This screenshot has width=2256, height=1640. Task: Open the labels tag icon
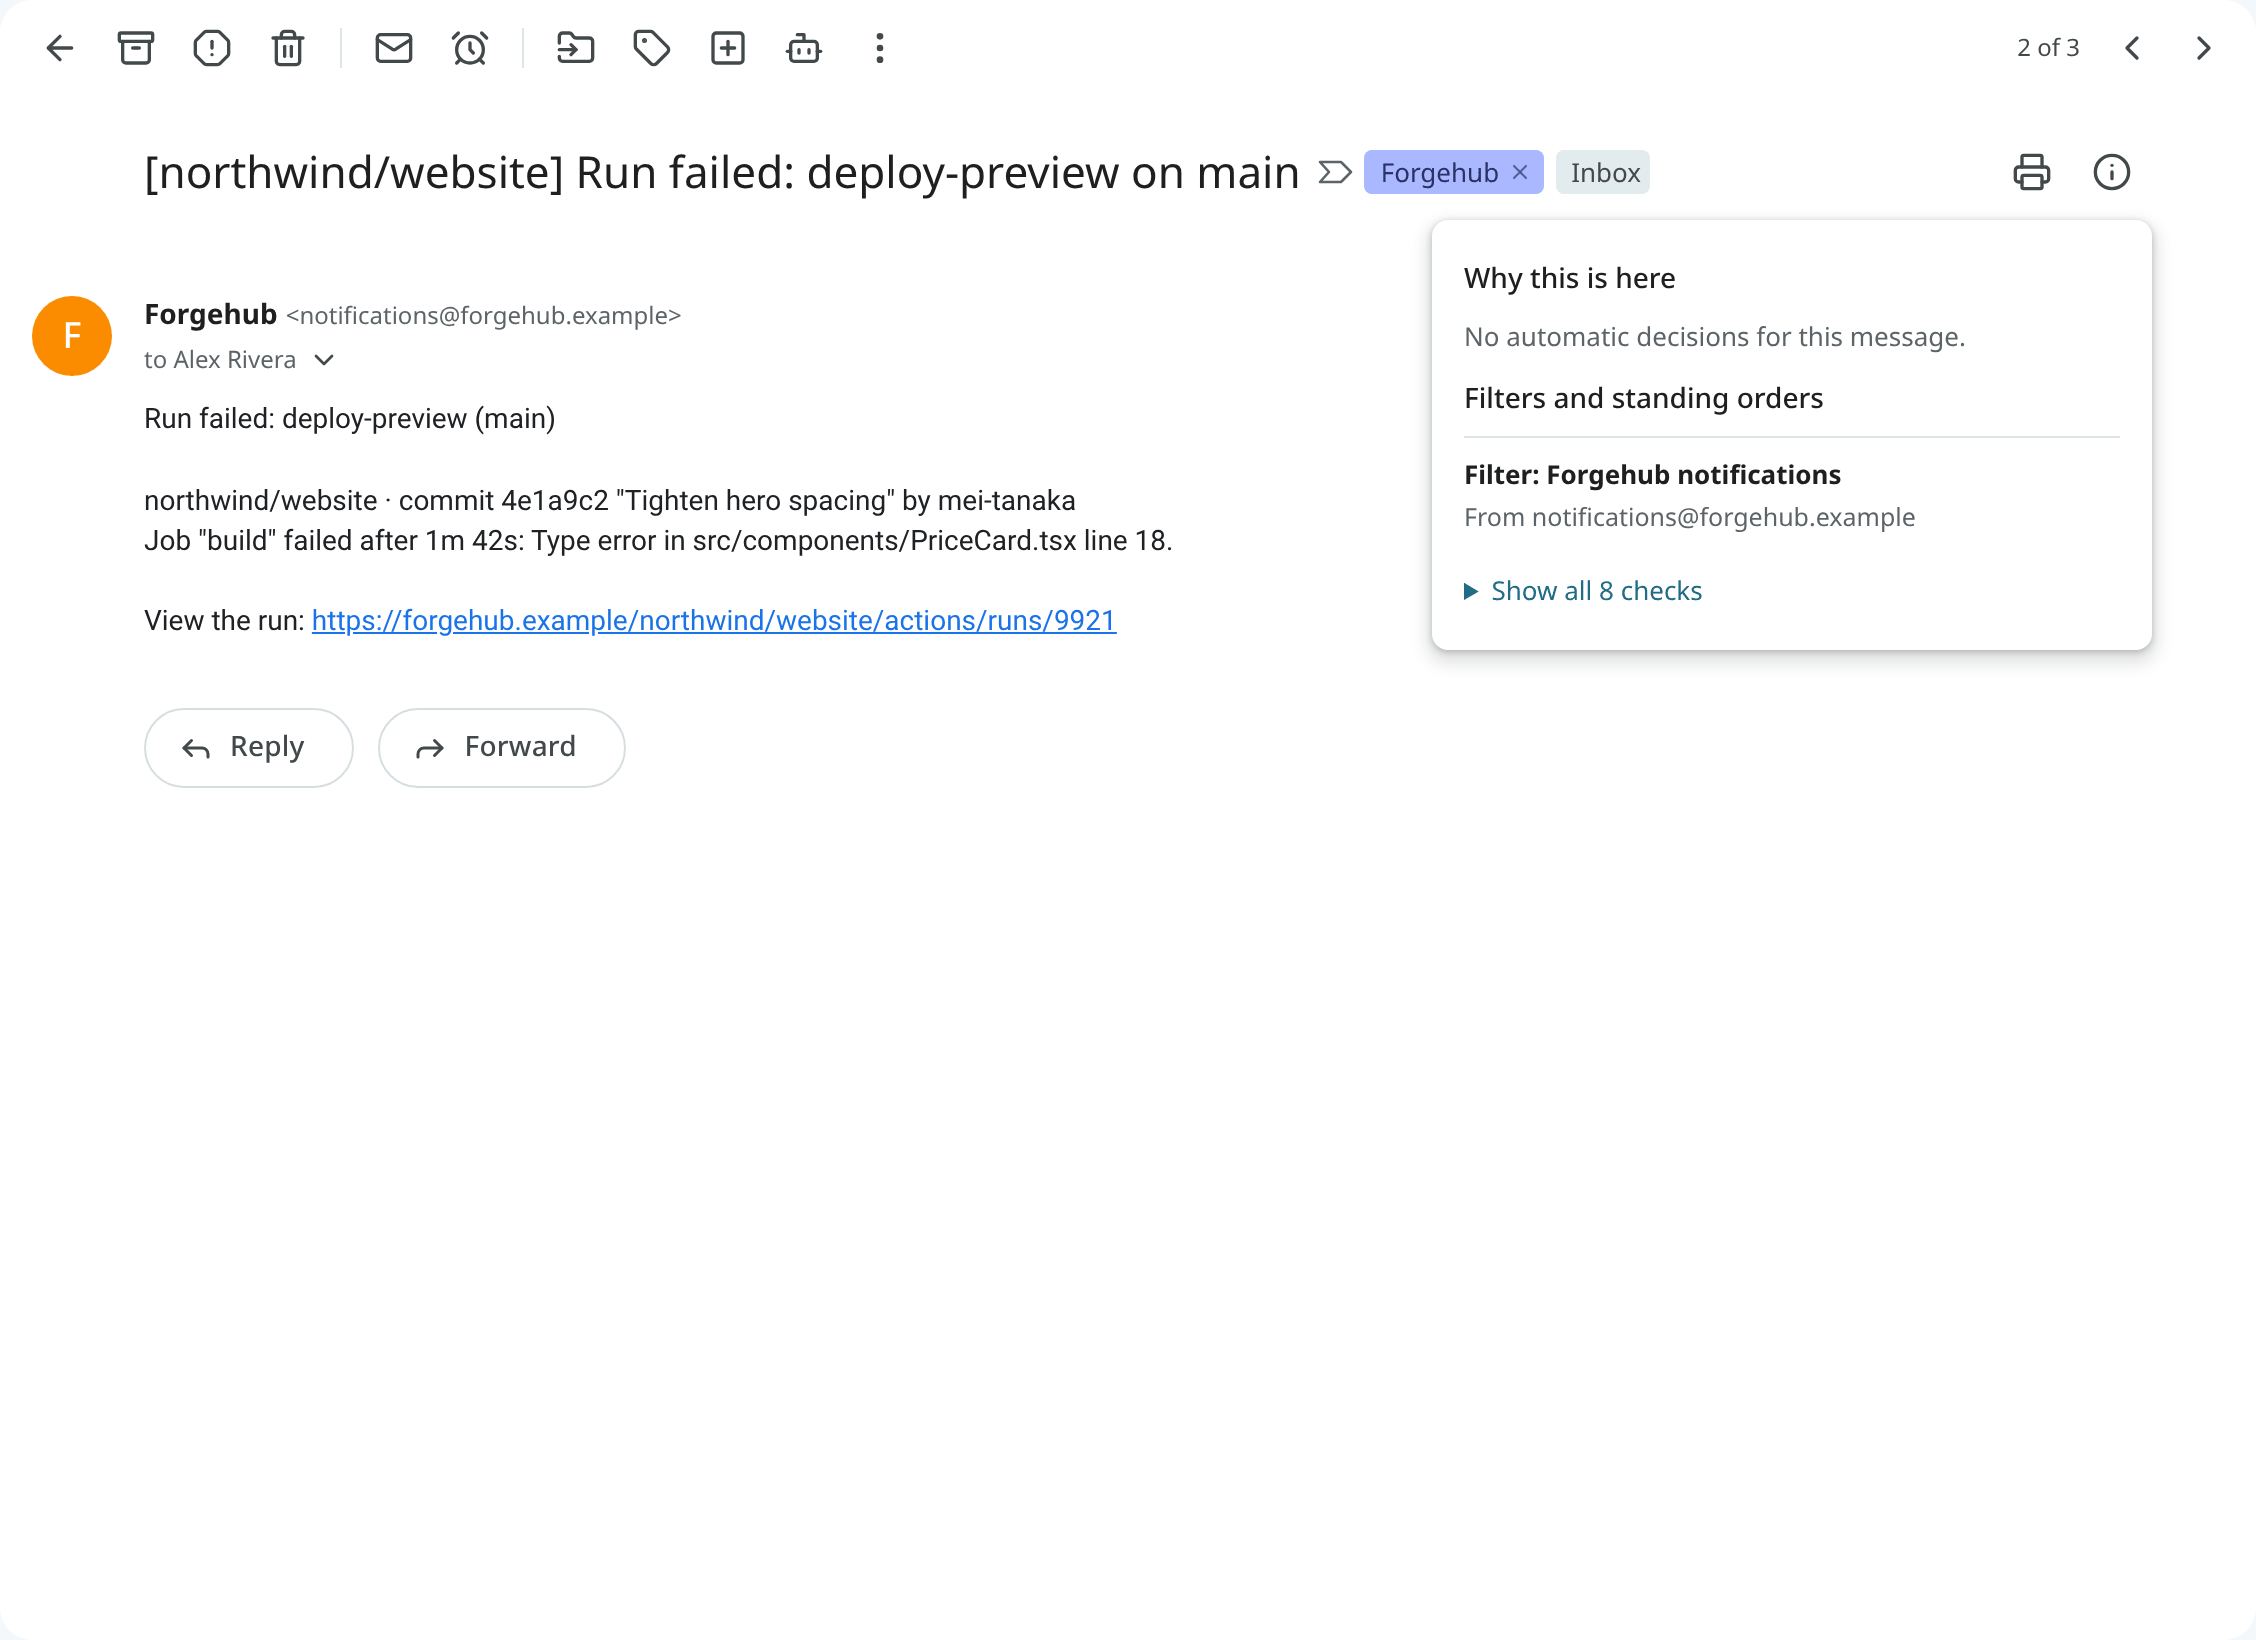tap(652, 48)
